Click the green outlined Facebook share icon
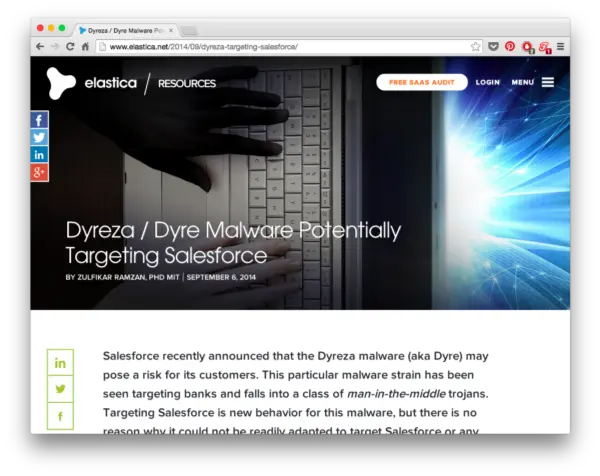The width and height of the screenshot is (600, 476). [x=60, y=416]
